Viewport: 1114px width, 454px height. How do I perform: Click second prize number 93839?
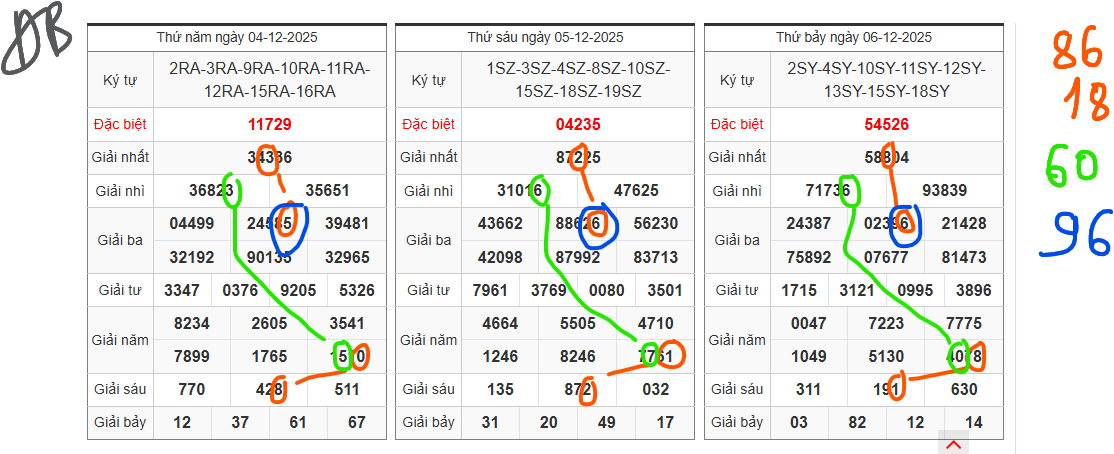pos(944,191)
